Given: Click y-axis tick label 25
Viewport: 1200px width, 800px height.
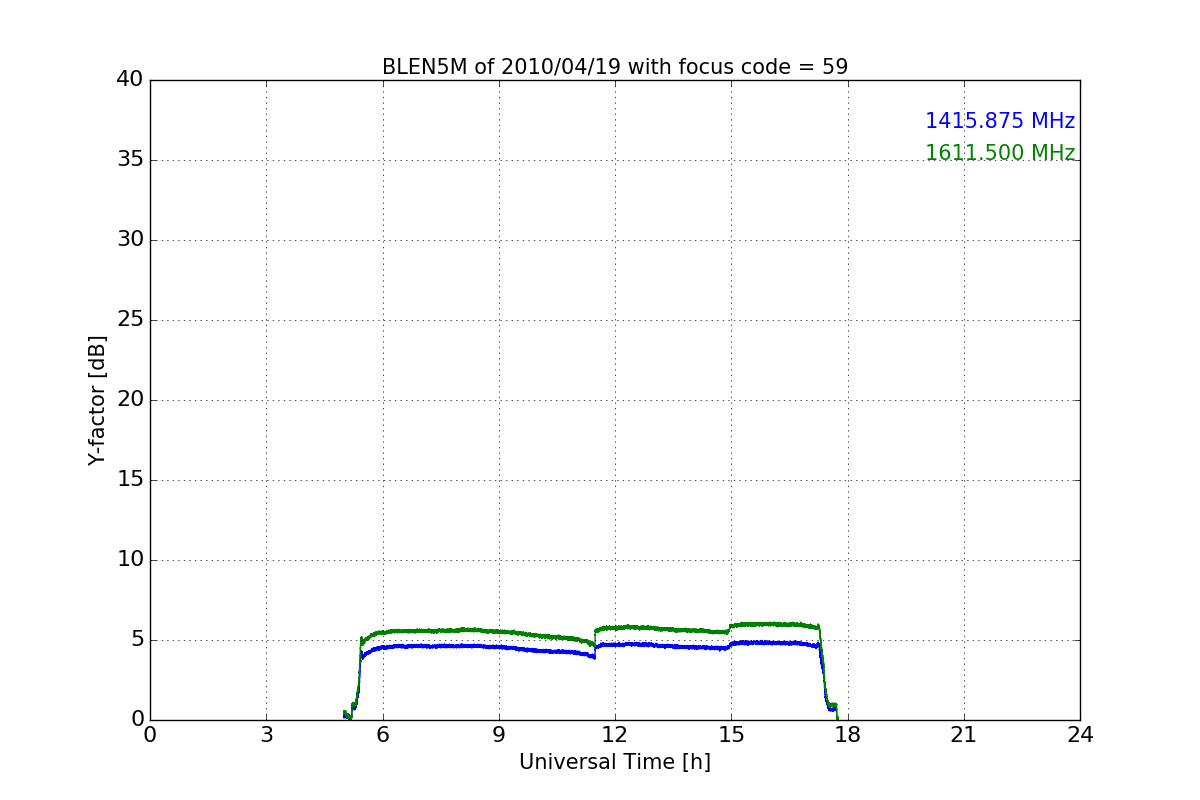Looking at the screenshot, I should pos(130,320).
